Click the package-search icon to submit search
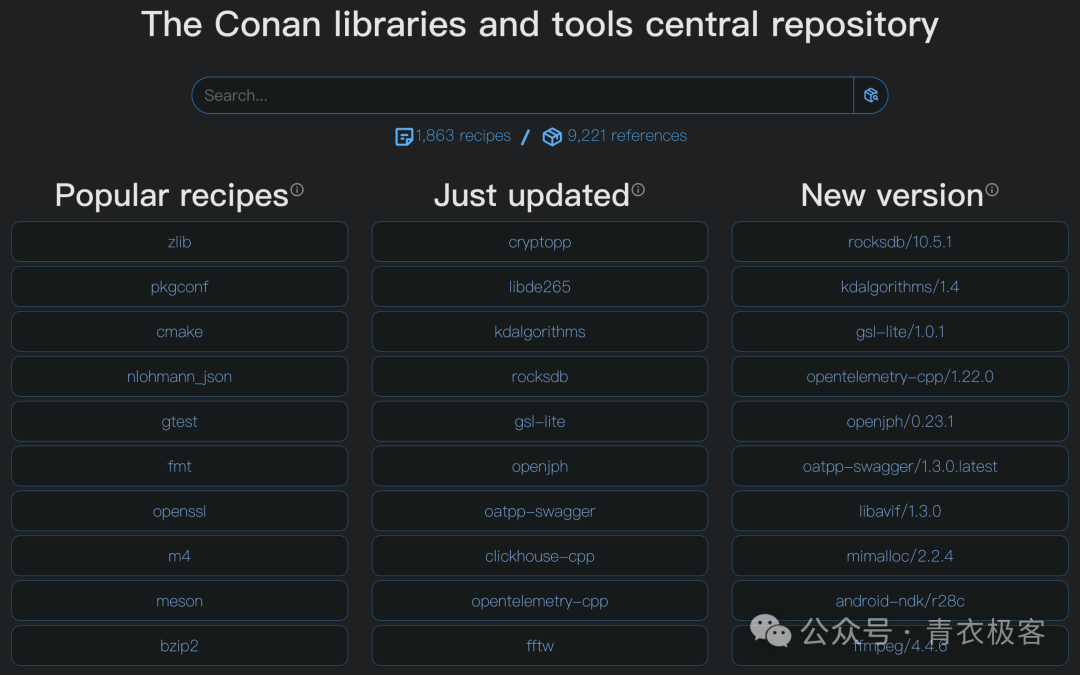Viewport: 1080px width, 675px height. coord(870,94)
